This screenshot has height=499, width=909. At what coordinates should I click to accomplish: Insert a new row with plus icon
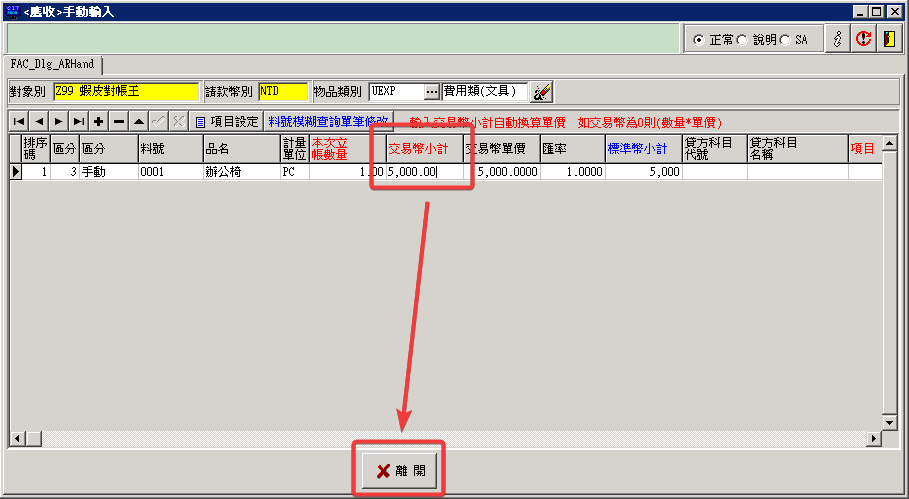[x=98, y=121]
